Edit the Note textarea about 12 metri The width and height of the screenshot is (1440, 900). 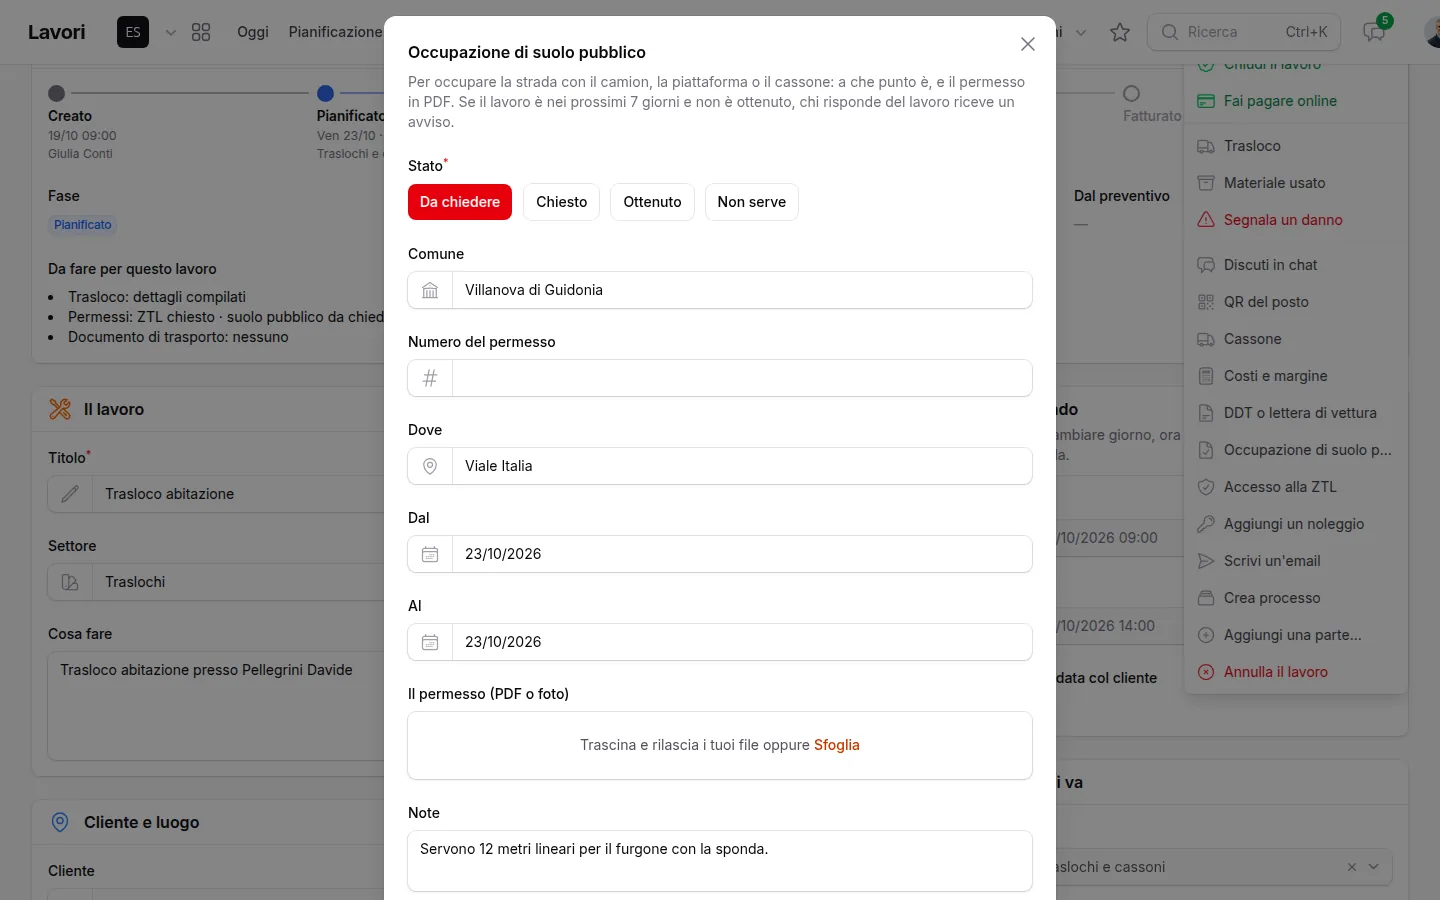point(720,861)
